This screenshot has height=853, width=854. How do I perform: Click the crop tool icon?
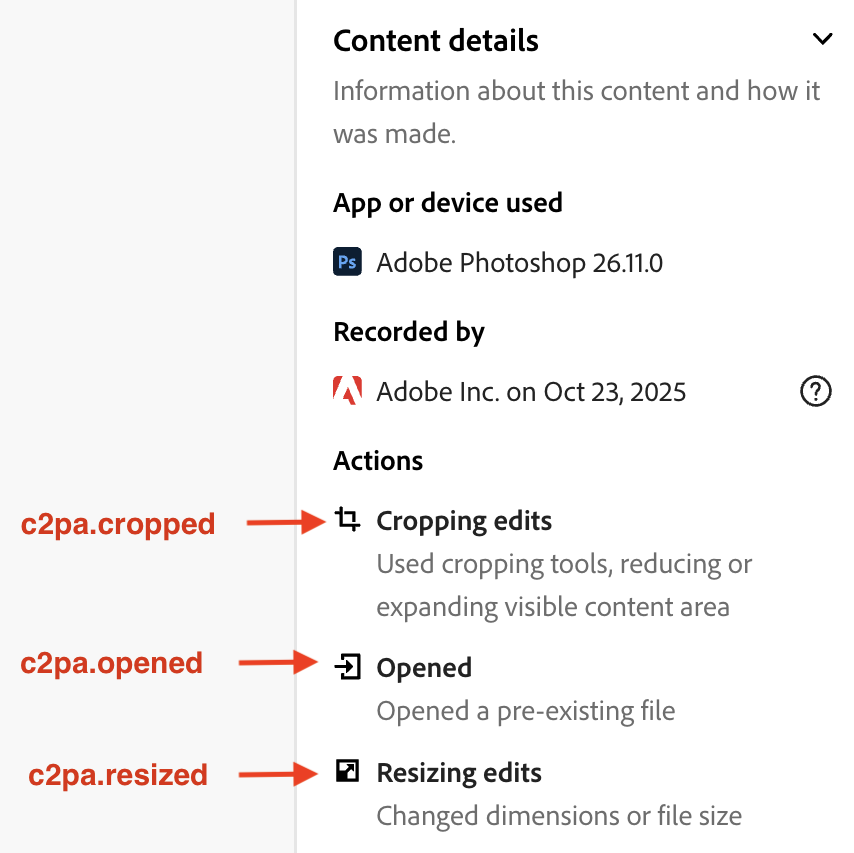[x=347, y=520]
